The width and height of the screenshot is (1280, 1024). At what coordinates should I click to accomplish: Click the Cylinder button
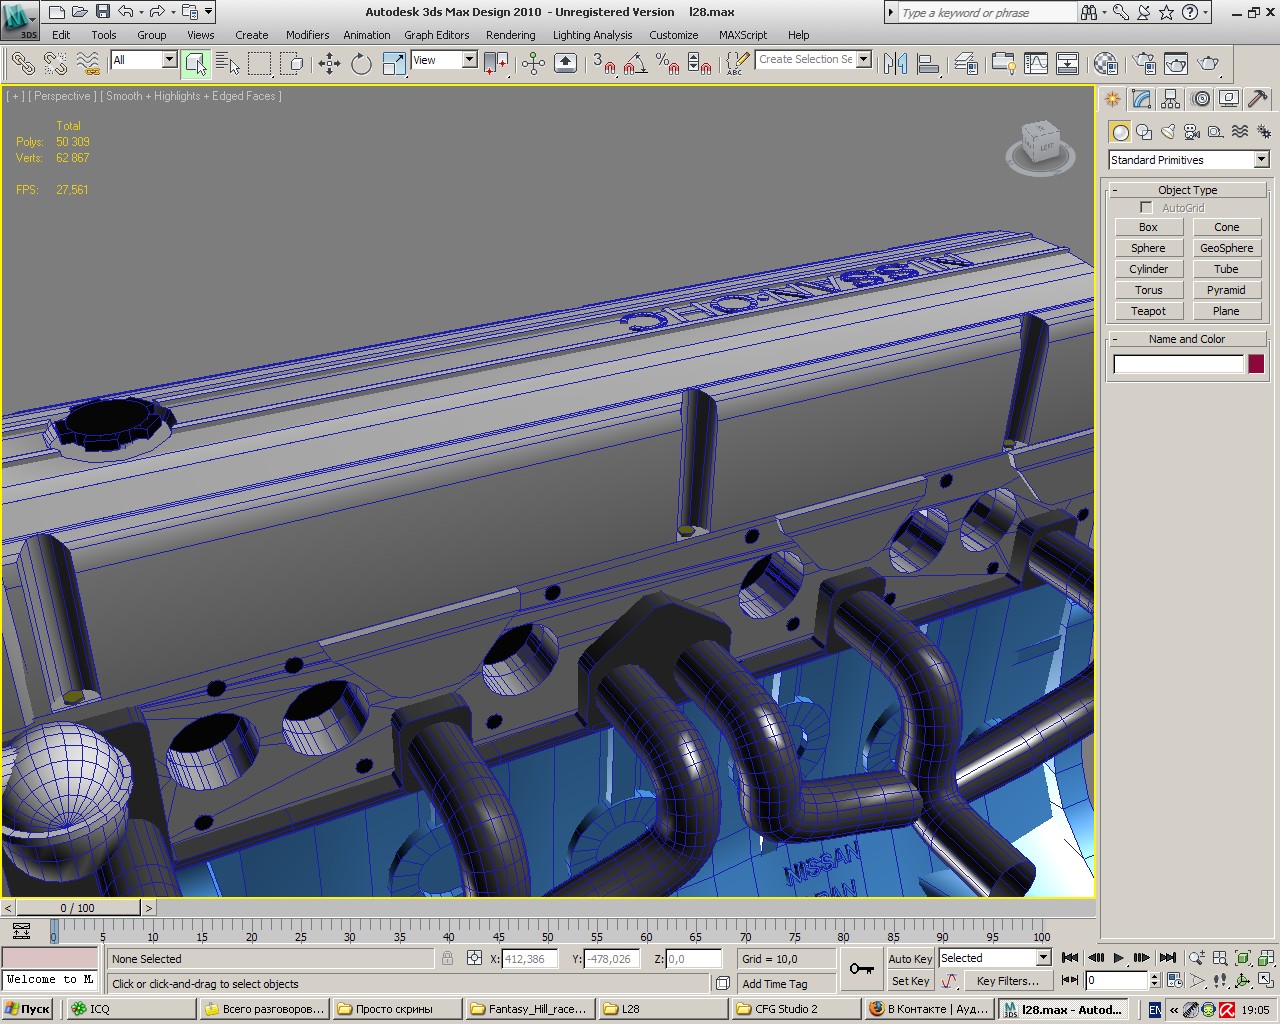coord(1148,269)
